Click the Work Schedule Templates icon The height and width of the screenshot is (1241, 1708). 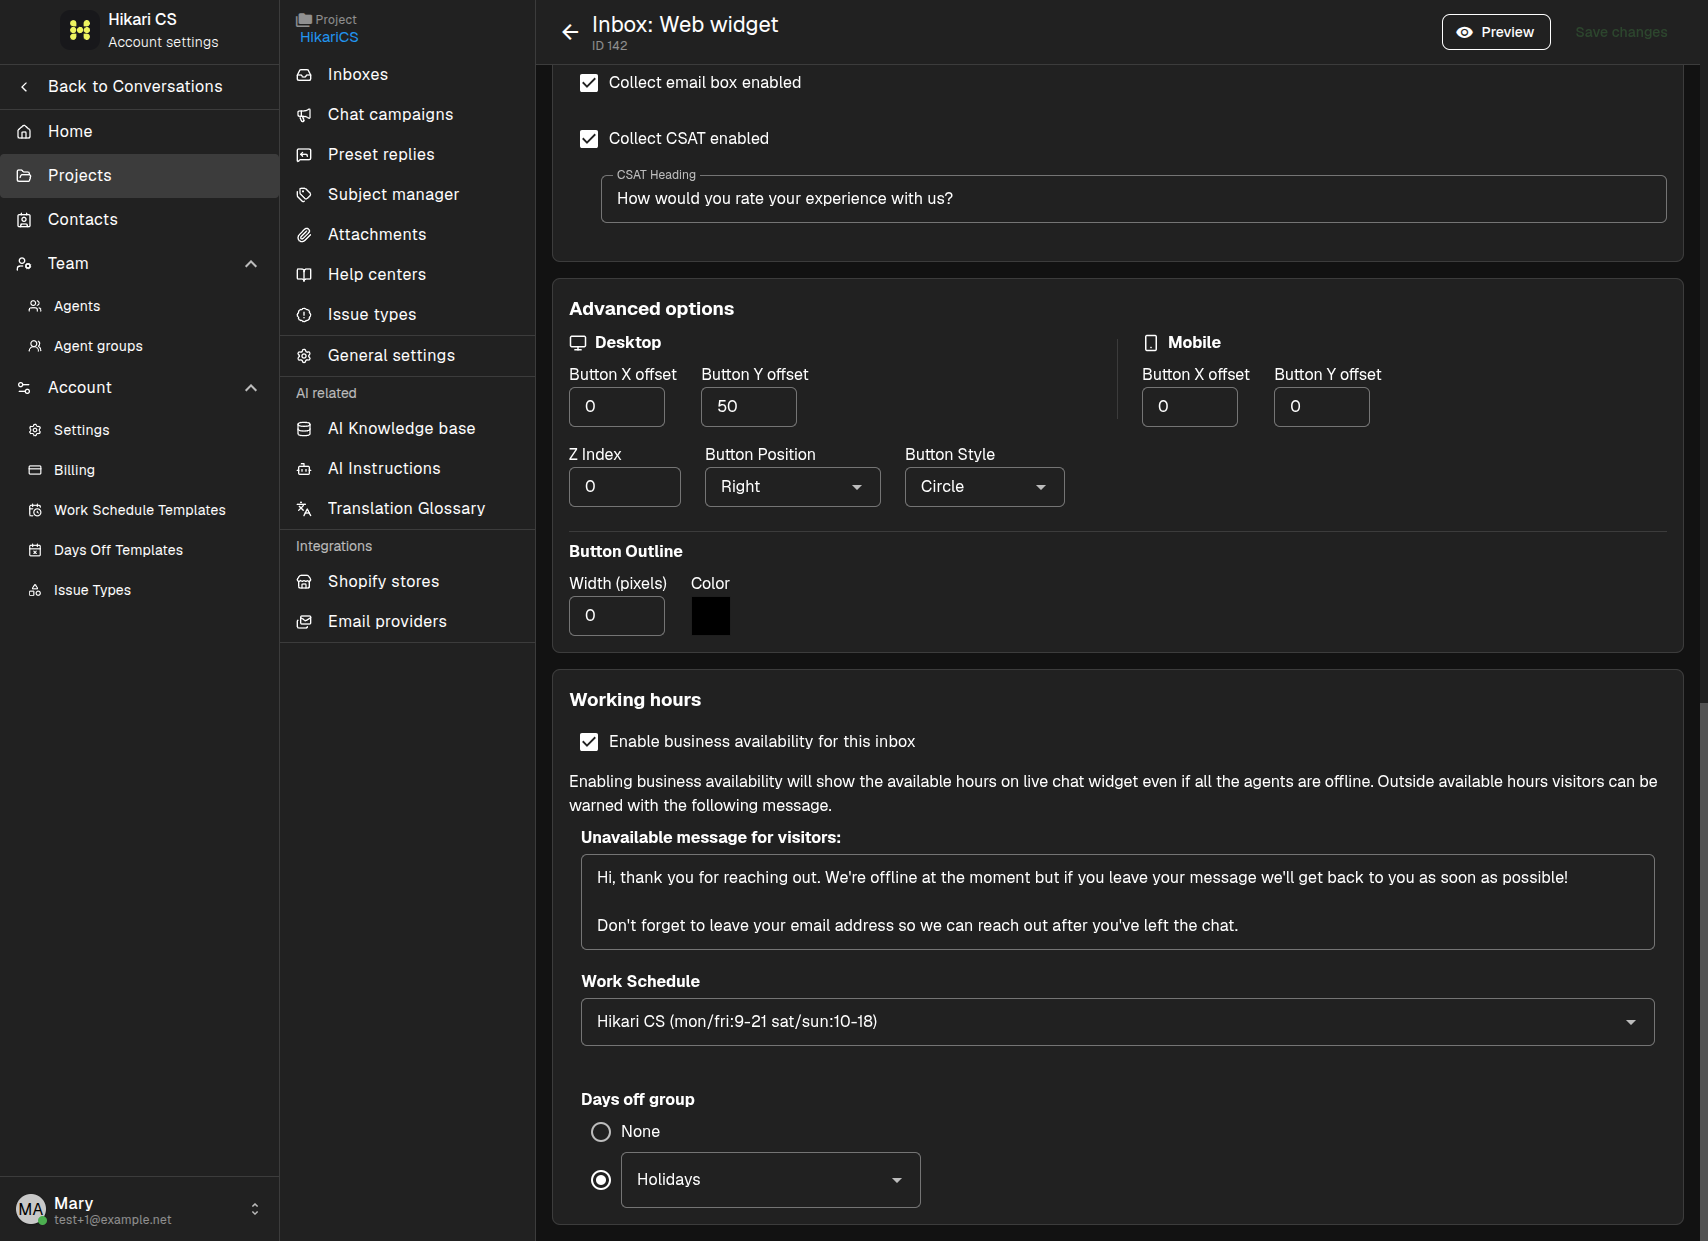[x=35, y=510]
